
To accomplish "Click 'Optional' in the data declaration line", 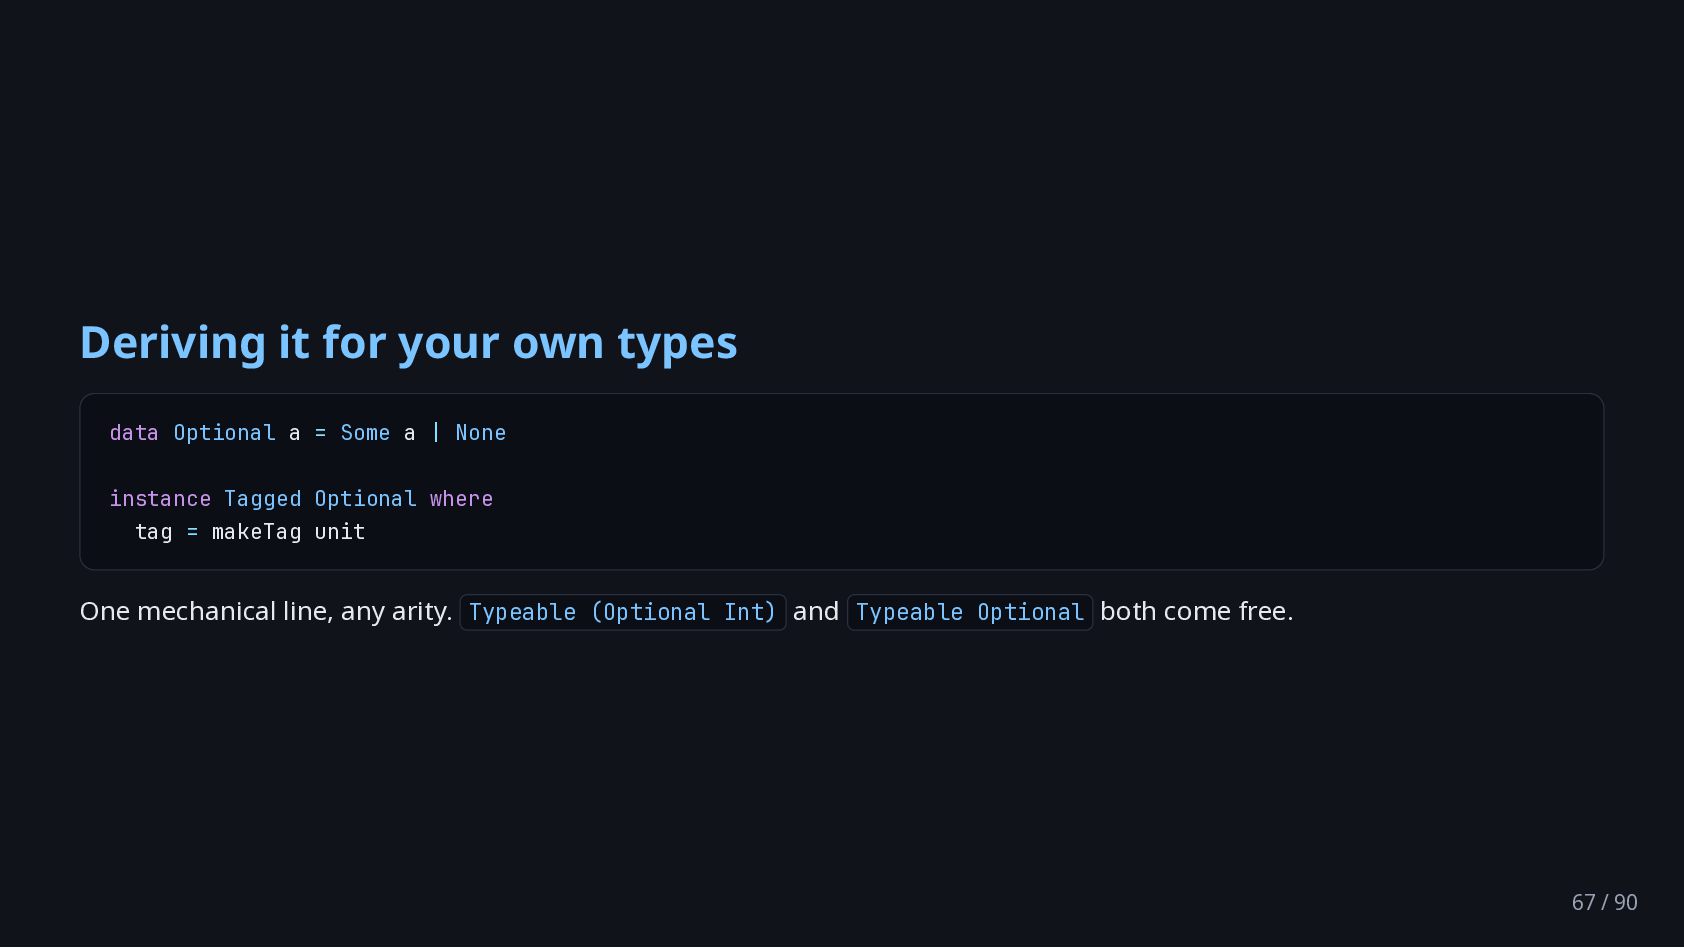I will 224,433.
